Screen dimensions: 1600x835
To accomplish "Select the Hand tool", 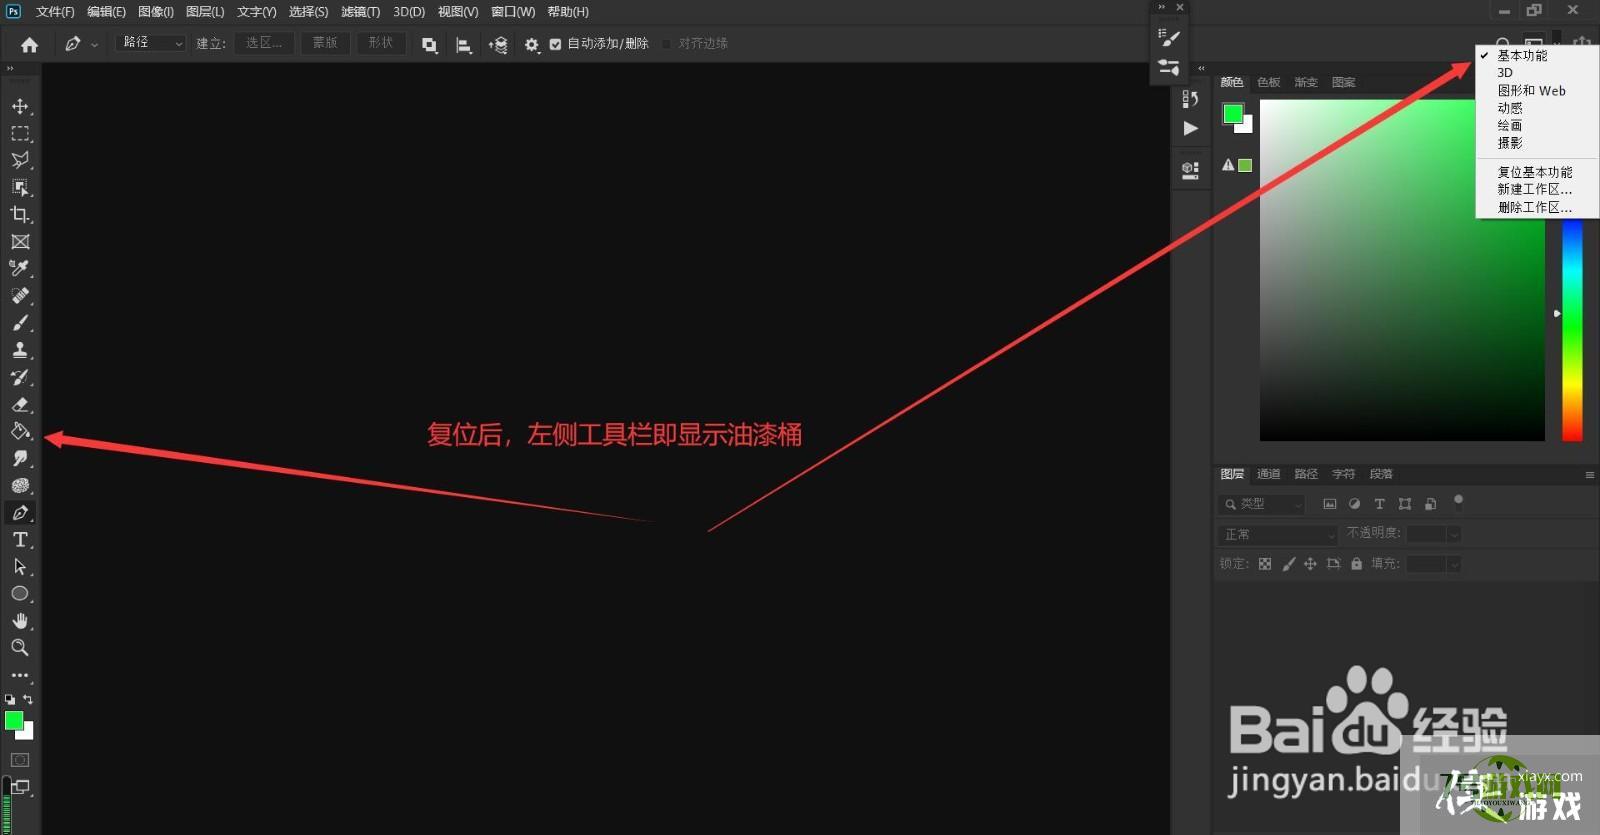I will pyautogui.click(x=20, y=620).
